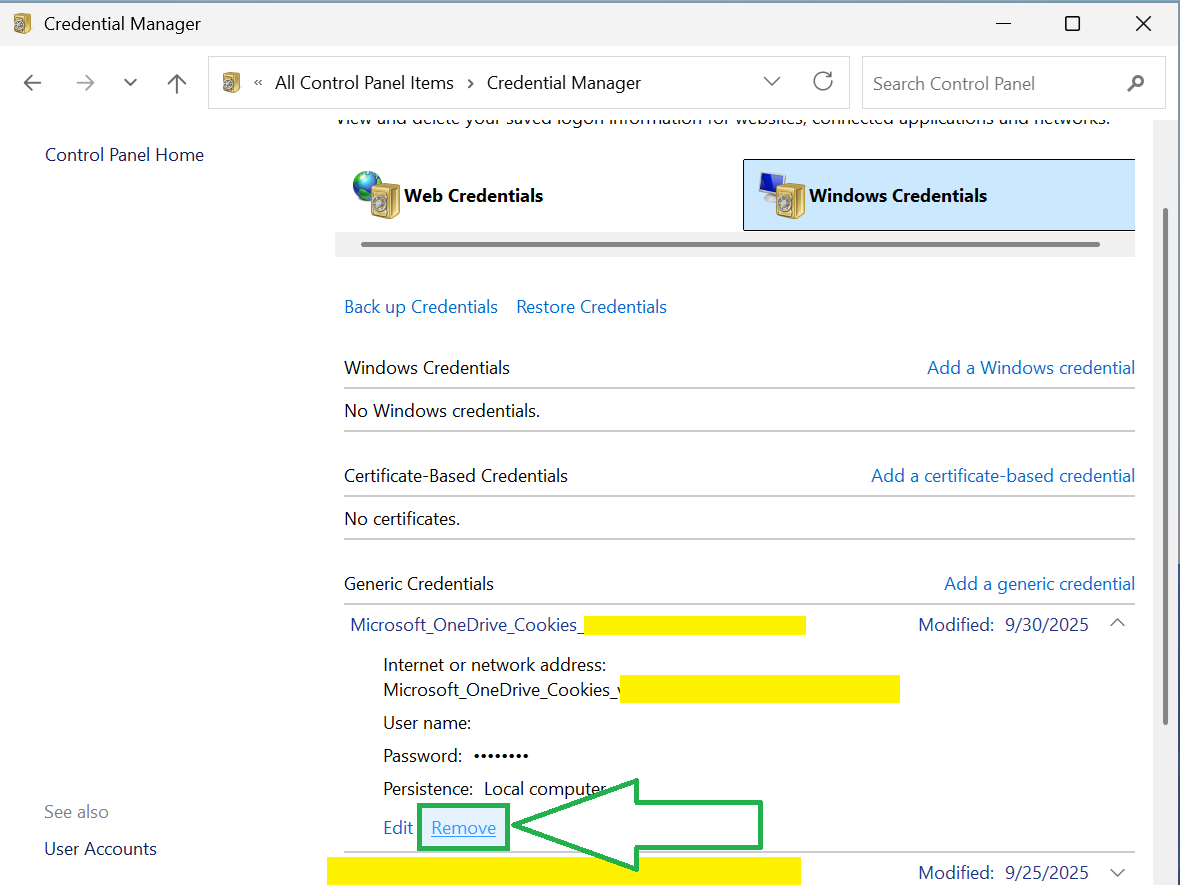Open Control Panel Home
1180x885 pixels.
click(124, 155)
